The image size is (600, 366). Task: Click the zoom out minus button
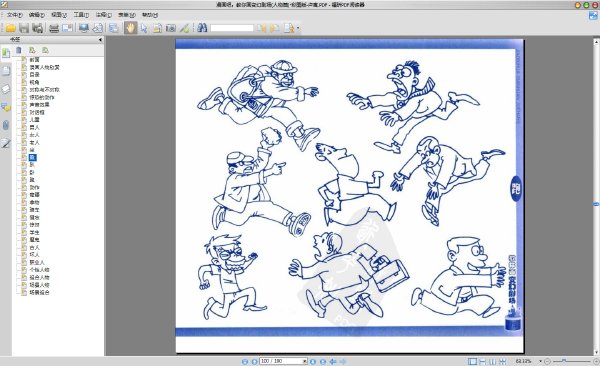click(x=547, y=361)
